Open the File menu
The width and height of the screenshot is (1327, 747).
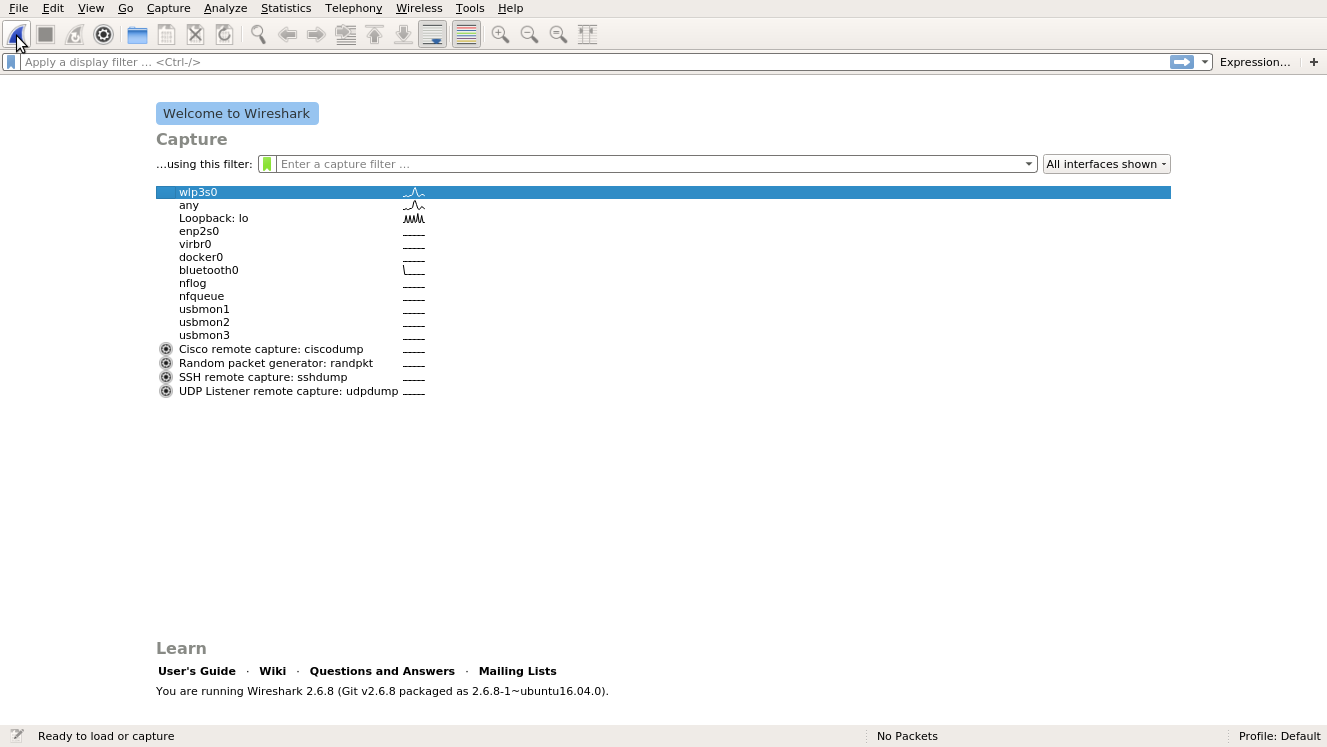tap(18, 8)
